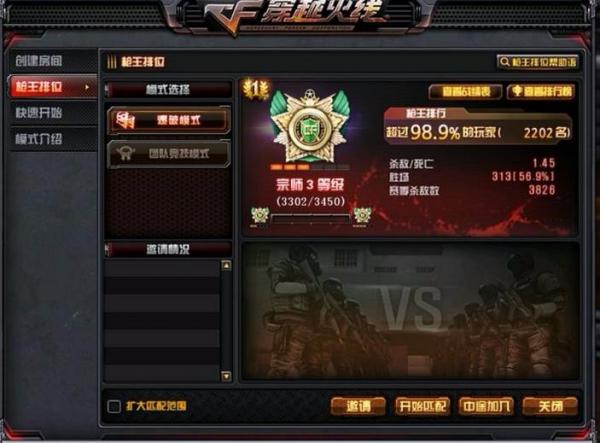Click the gold number 1 laurel icon

click(255, 90)
